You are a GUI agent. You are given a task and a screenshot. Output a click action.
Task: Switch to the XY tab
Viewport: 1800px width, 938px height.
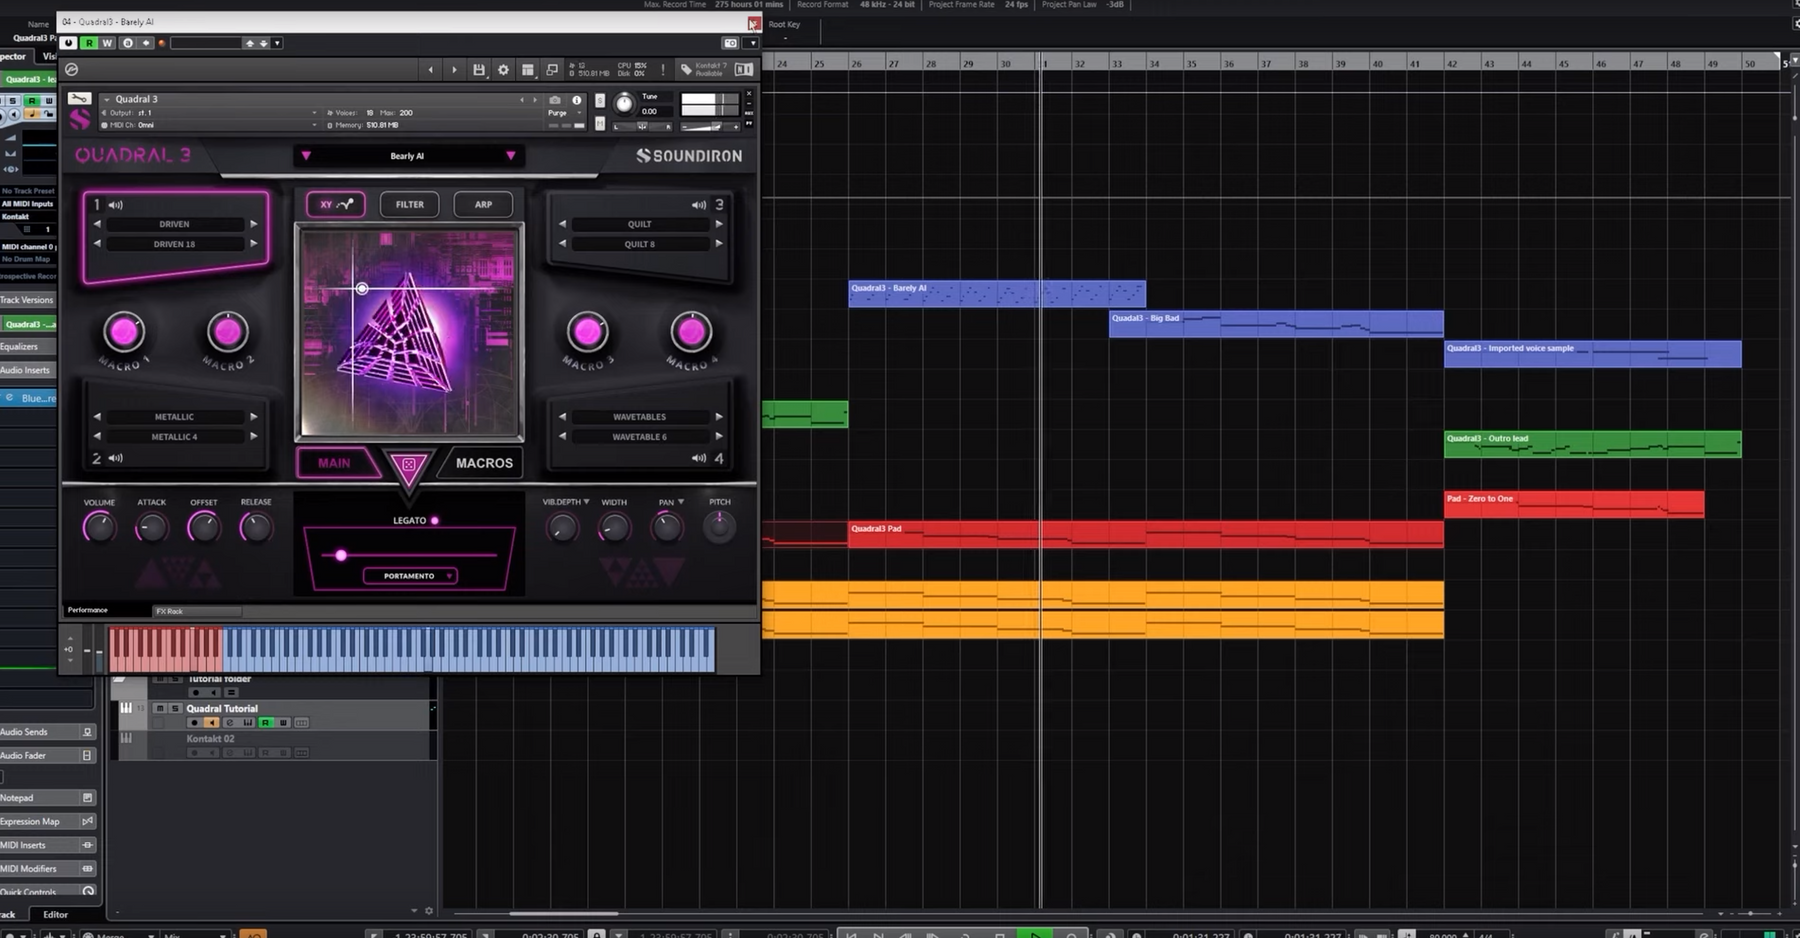point(336,204)
